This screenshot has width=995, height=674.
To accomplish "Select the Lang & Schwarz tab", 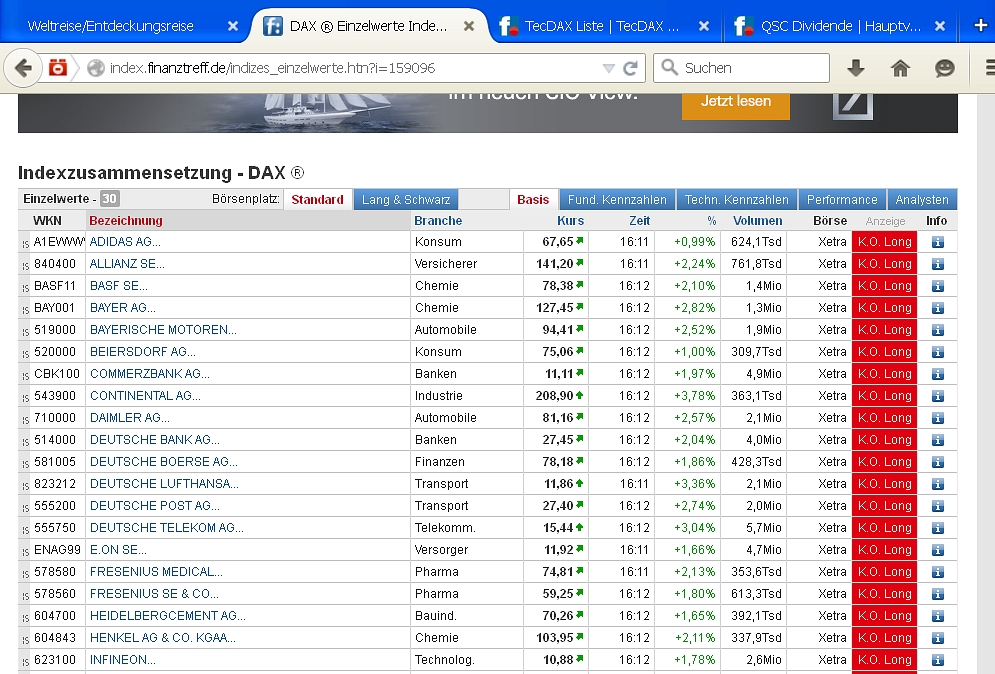I will coord(406,199).
